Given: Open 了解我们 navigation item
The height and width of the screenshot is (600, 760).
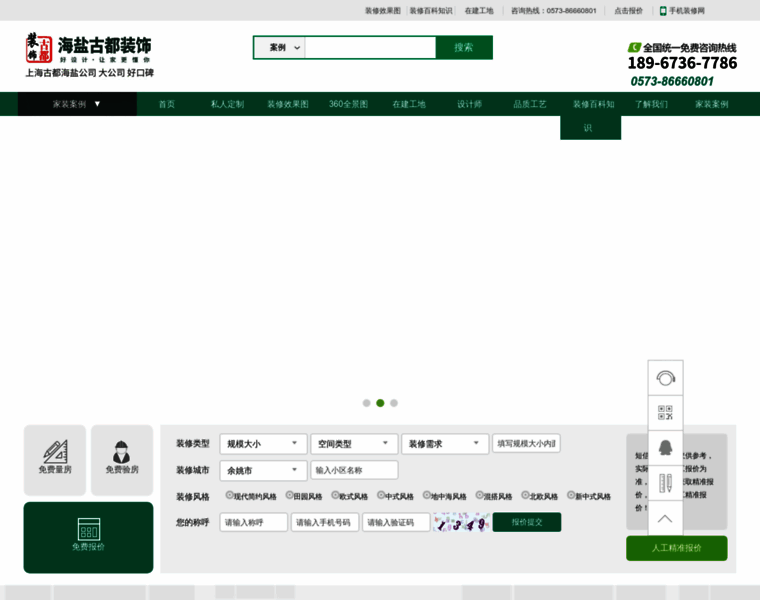Looking at the screenshot, I should click(x=651, y=104).
